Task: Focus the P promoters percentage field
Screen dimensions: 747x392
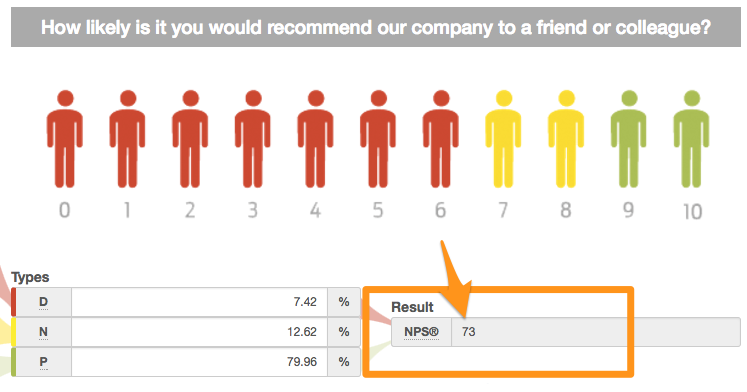Action: click(200, 362)
